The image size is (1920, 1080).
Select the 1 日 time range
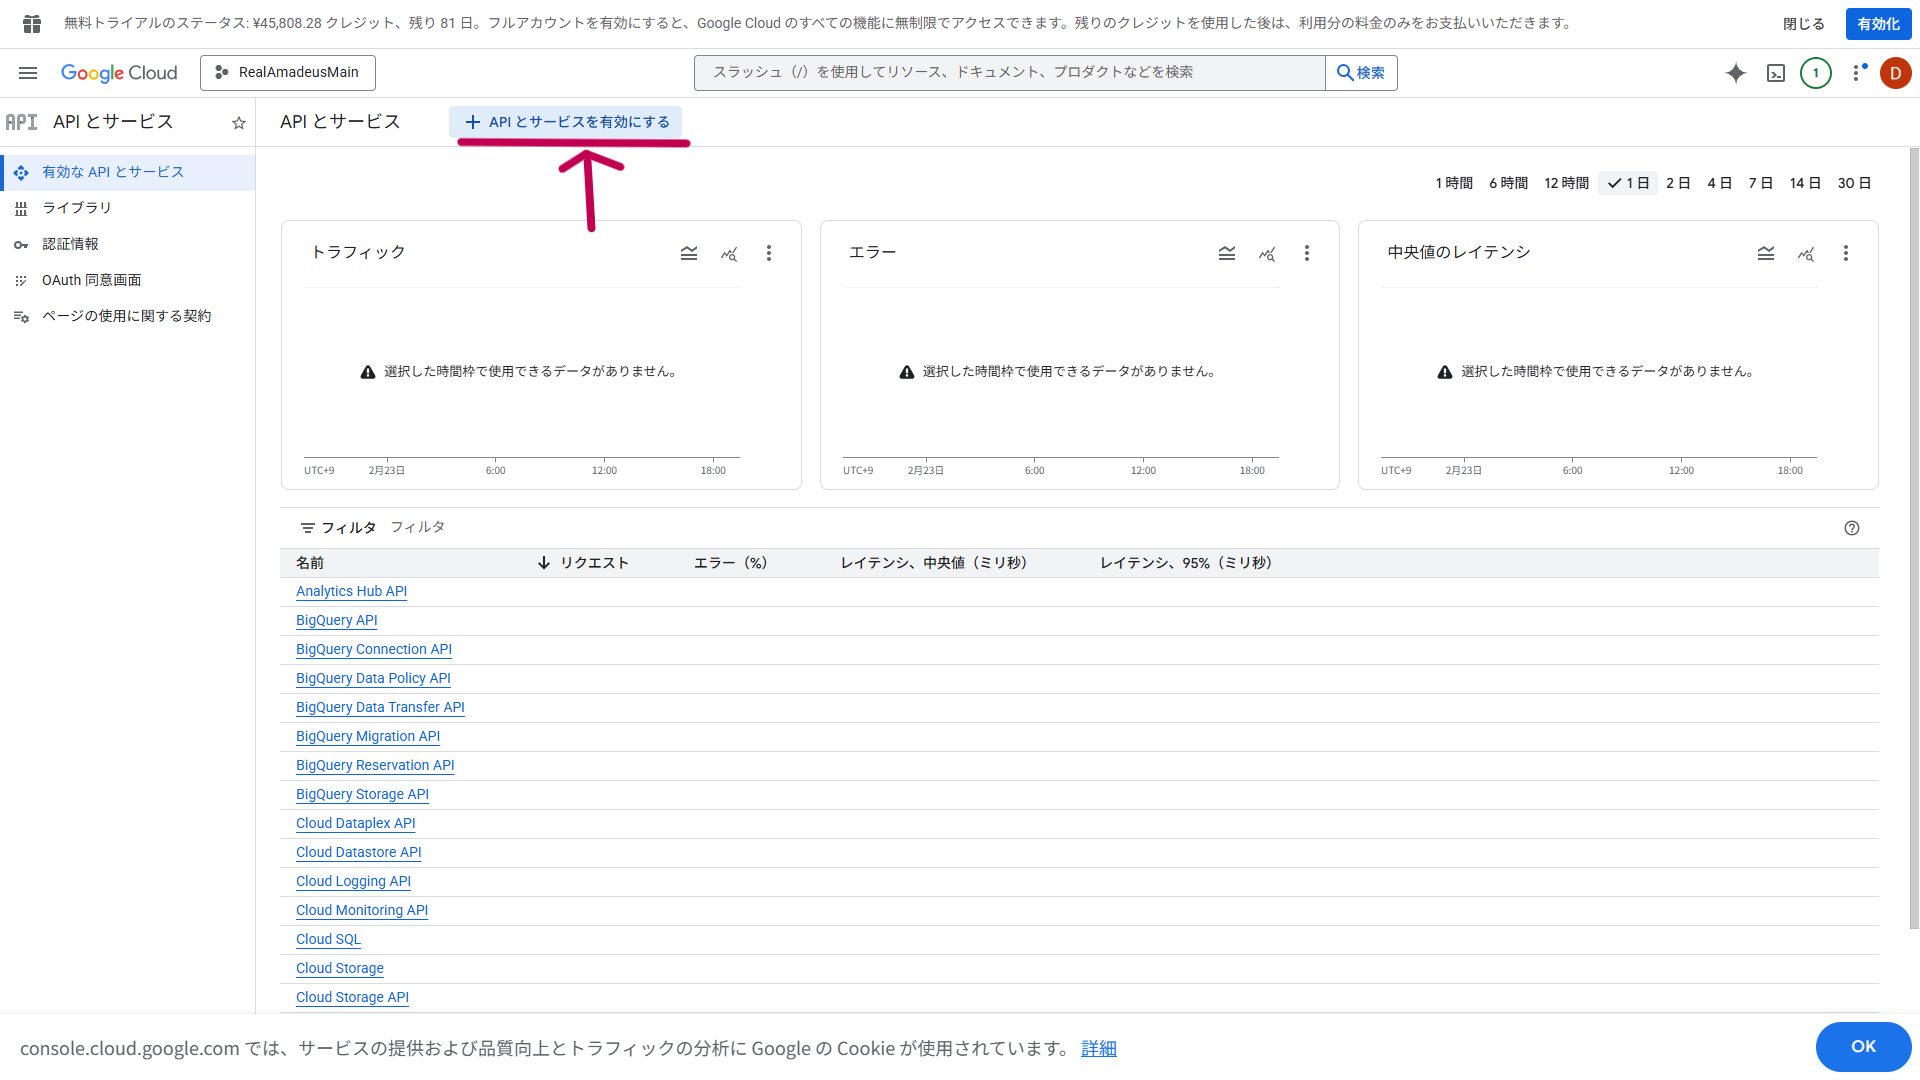(x=1628, y=183)
